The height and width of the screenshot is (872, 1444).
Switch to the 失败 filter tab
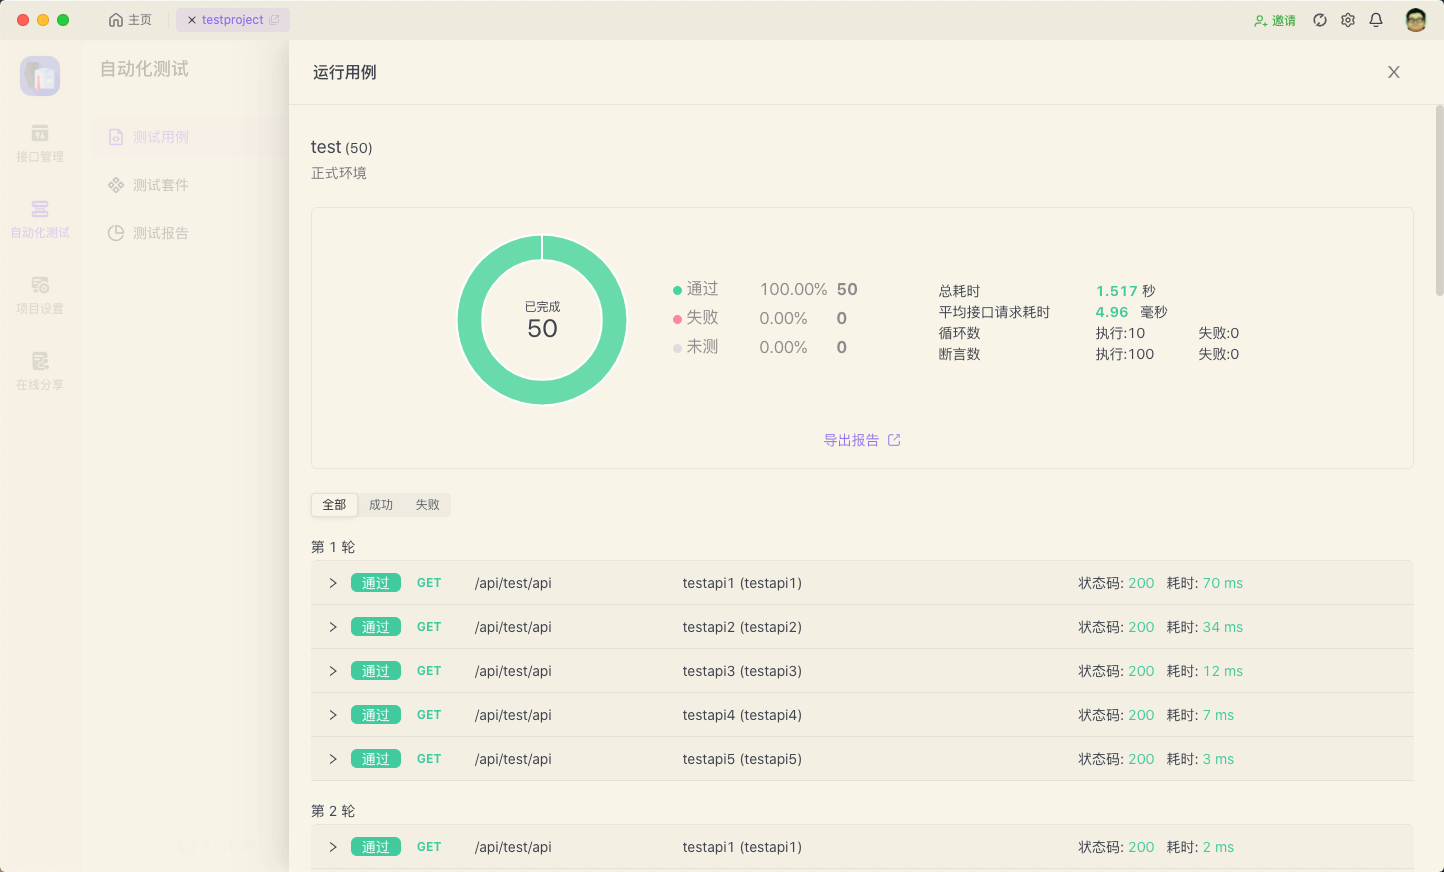tap(427, 505)
